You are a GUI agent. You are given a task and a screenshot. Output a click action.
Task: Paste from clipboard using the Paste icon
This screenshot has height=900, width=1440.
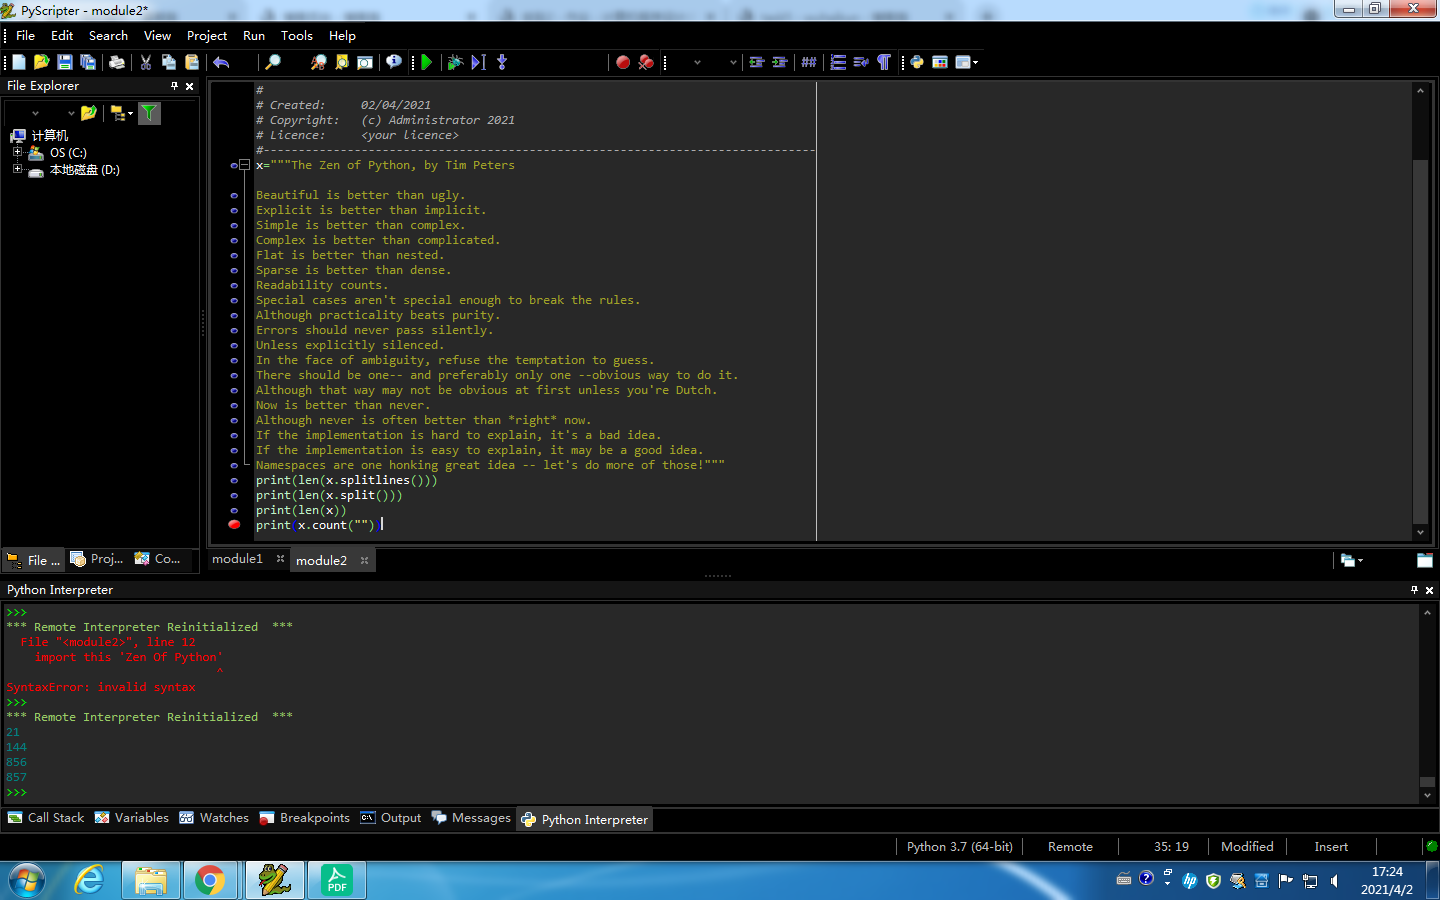192,62
